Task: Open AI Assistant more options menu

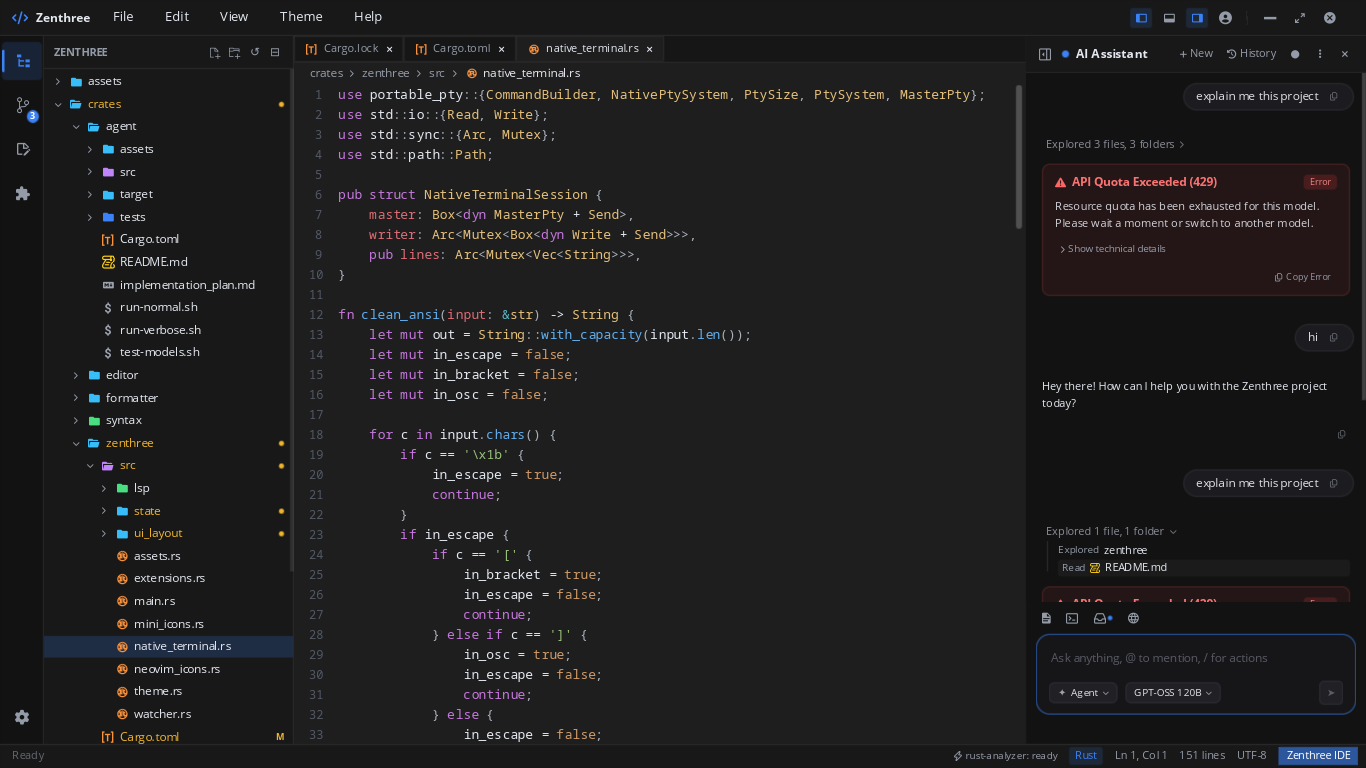Action: 1320,54
